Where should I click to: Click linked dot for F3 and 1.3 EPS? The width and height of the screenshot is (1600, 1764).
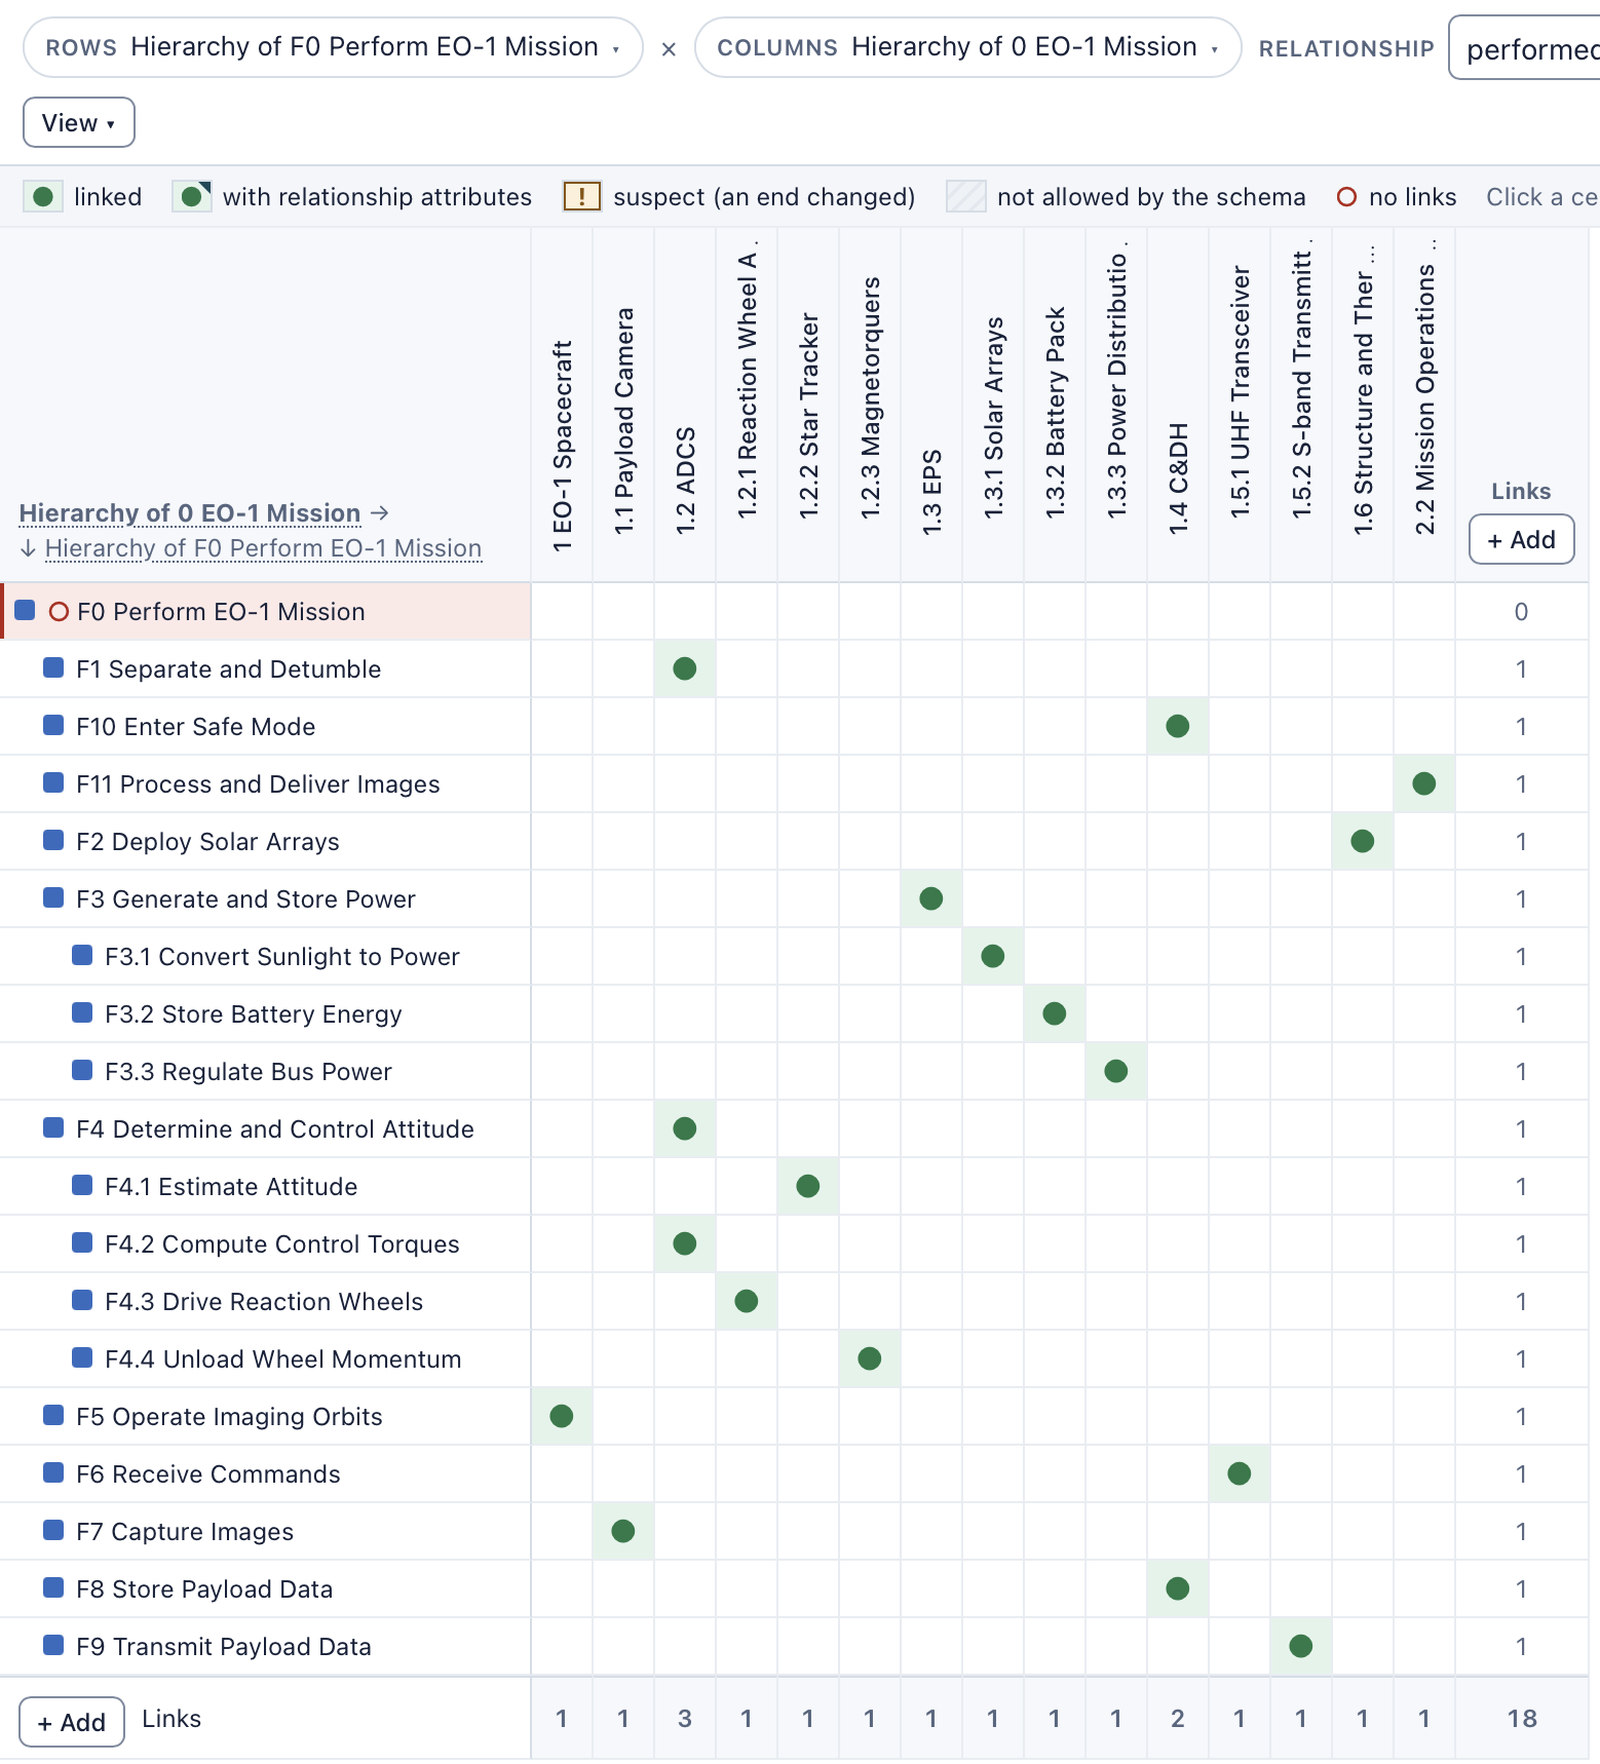(x=931, y=899)
